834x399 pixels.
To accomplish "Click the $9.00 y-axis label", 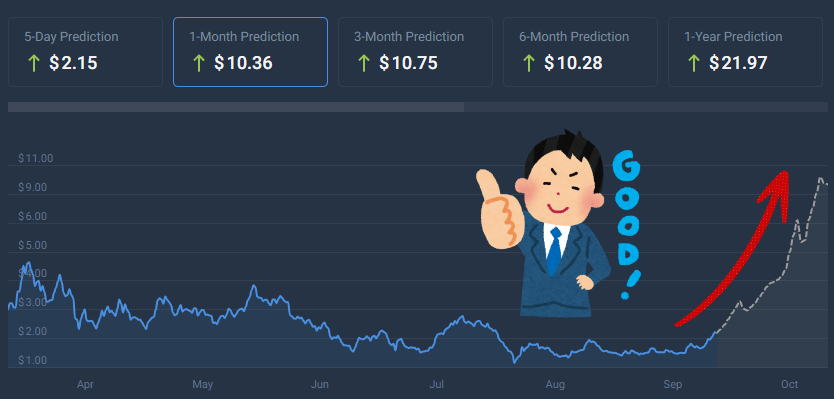I will pos(32,187).
